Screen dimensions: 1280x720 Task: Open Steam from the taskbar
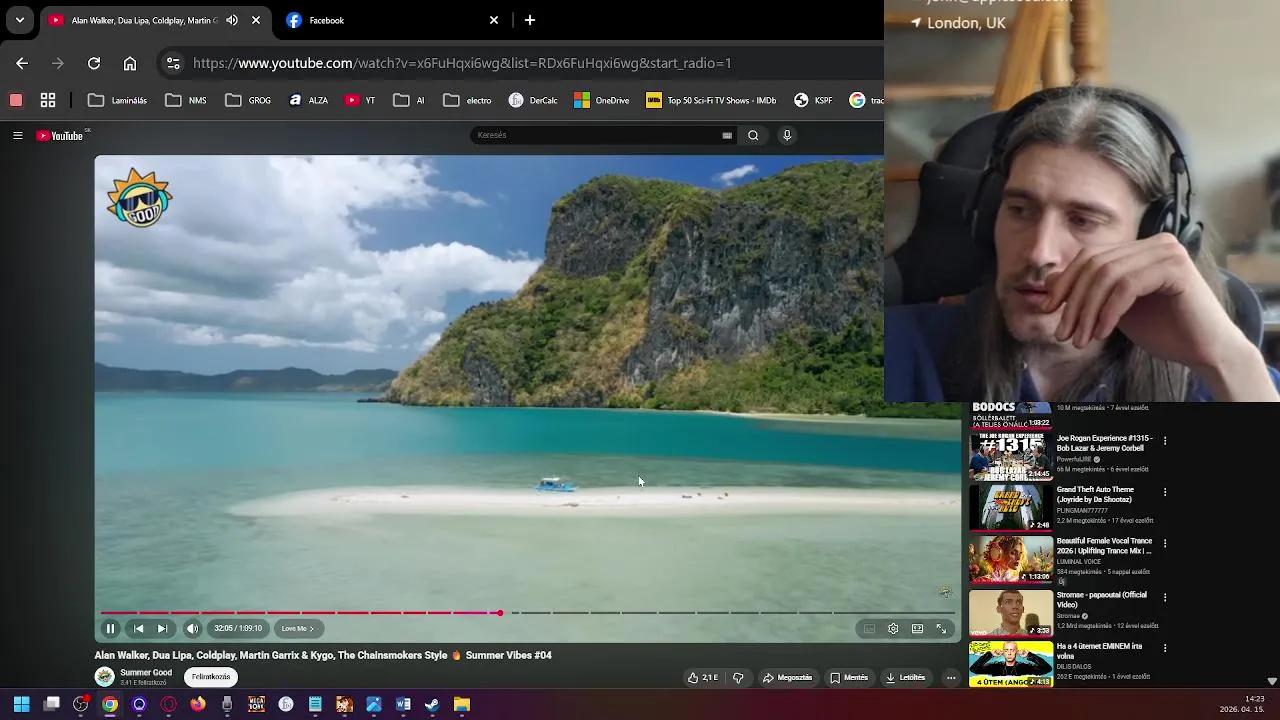[432, 705]
